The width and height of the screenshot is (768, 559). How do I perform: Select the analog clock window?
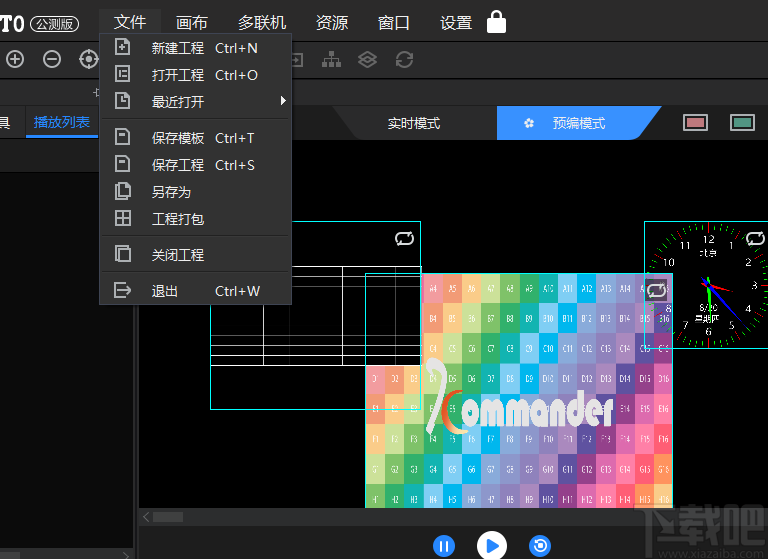click(x=706, y=285)
